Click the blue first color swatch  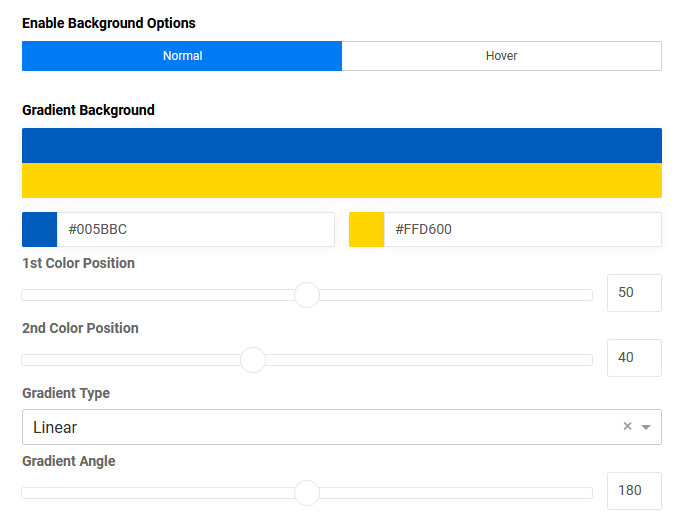39,230
